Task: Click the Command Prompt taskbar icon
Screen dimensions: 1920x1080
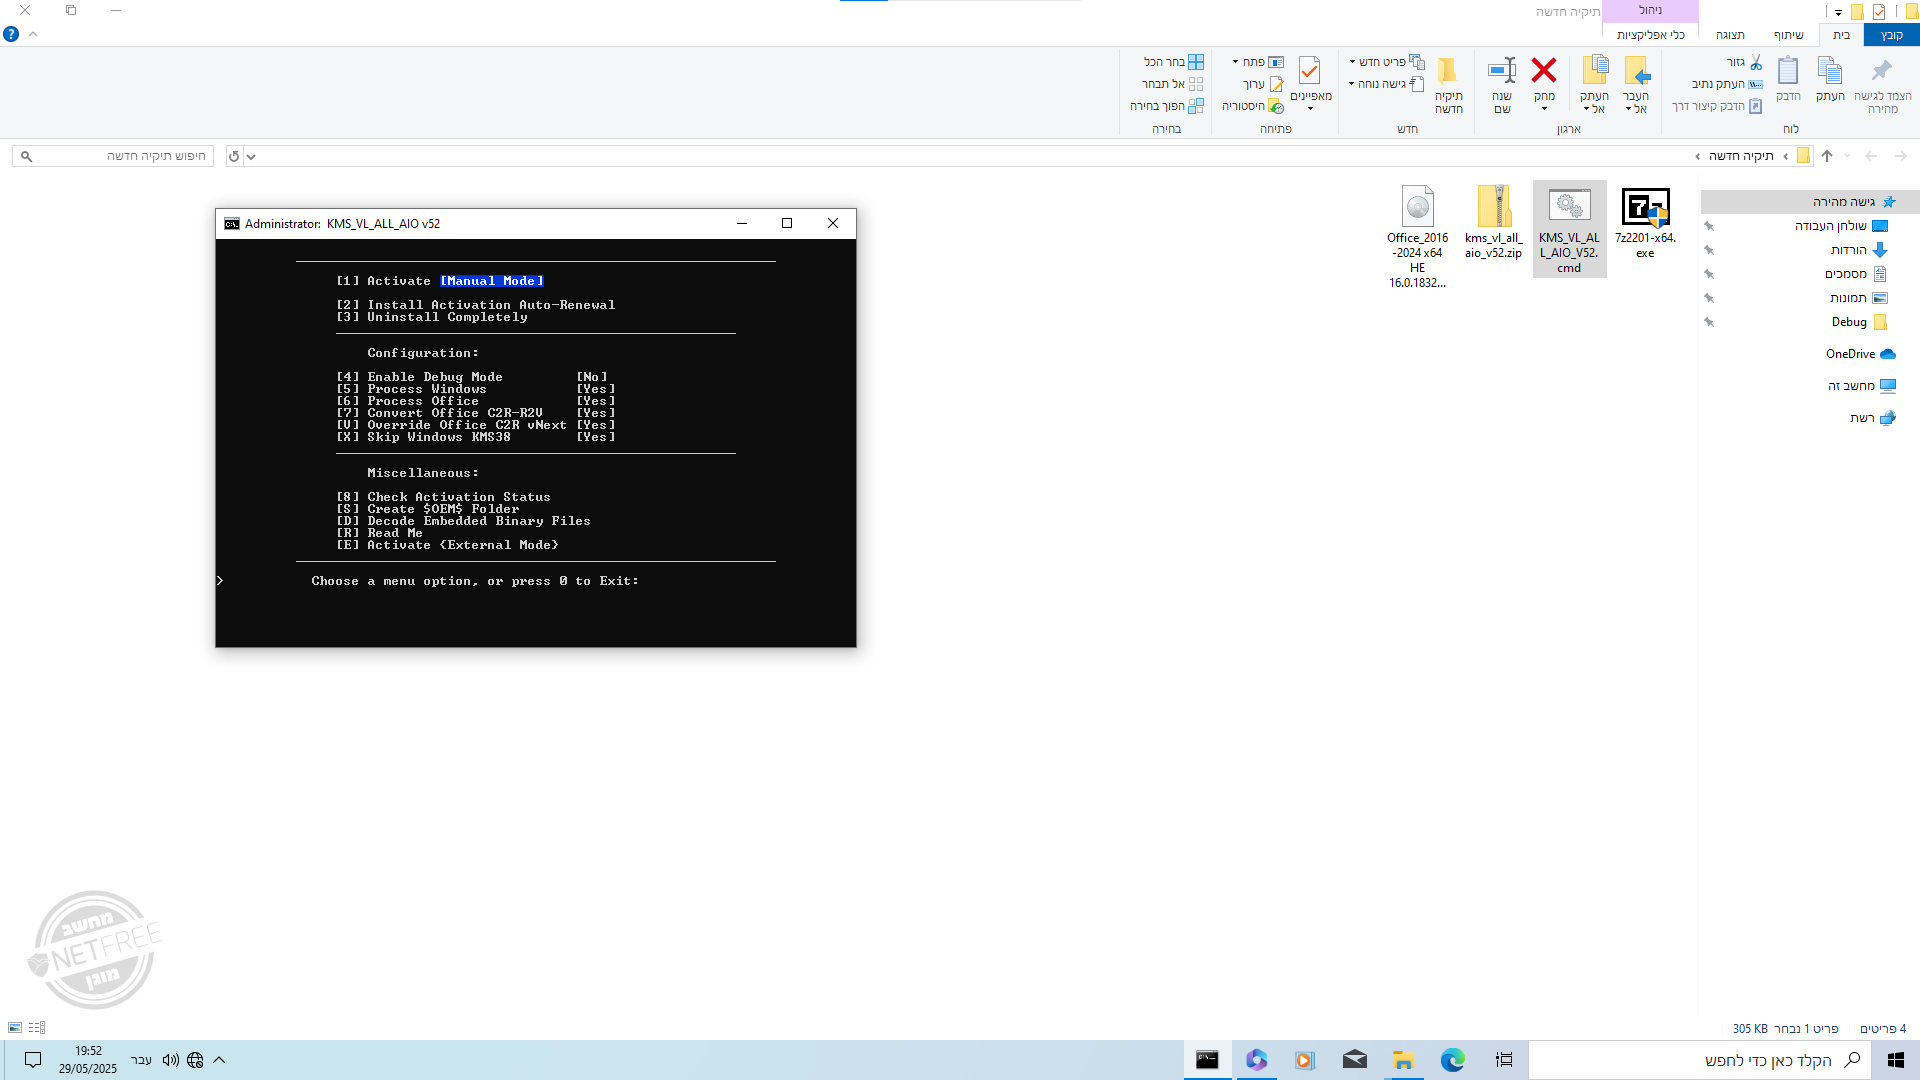Action: point(1207,1060)
